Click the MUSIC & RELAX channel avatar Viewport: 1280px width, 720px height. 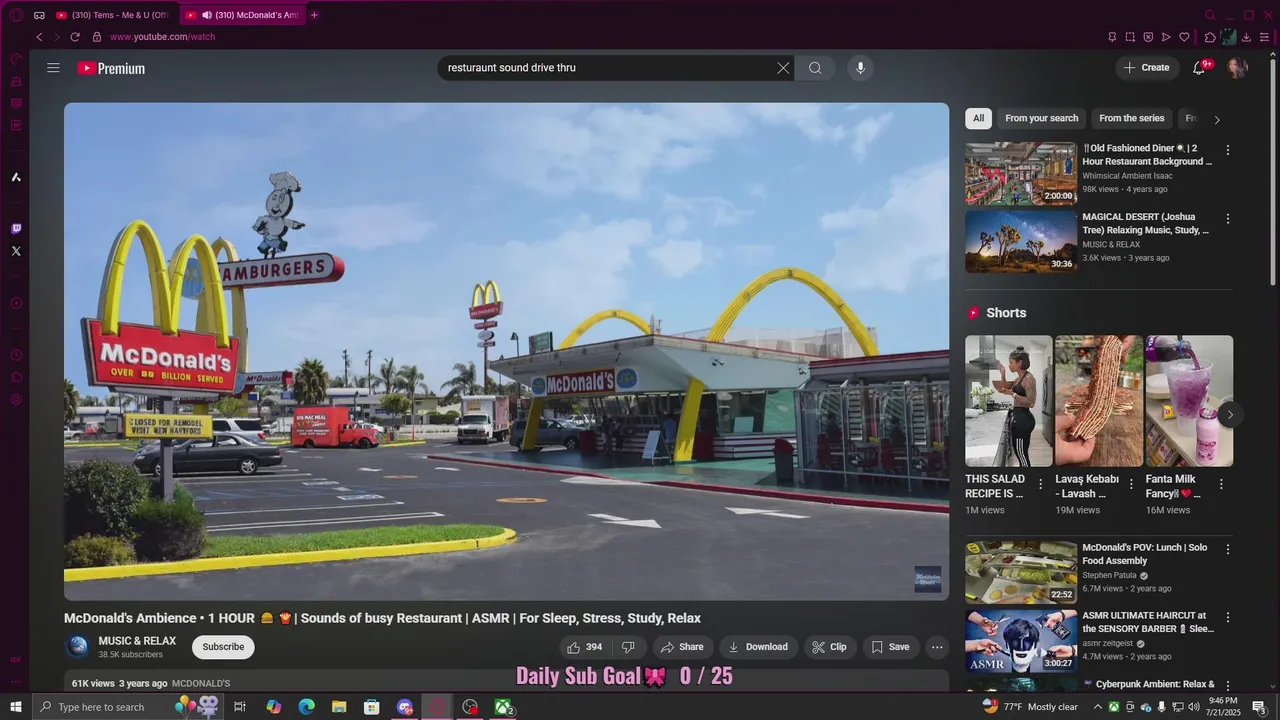77,647
